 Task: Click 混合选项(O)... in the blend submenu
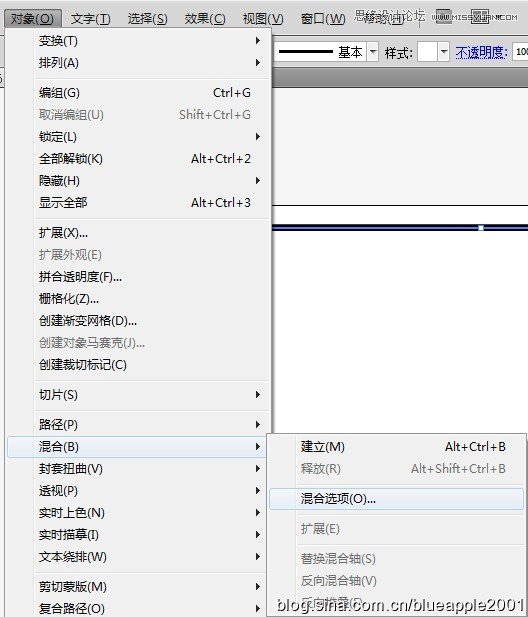397,499
